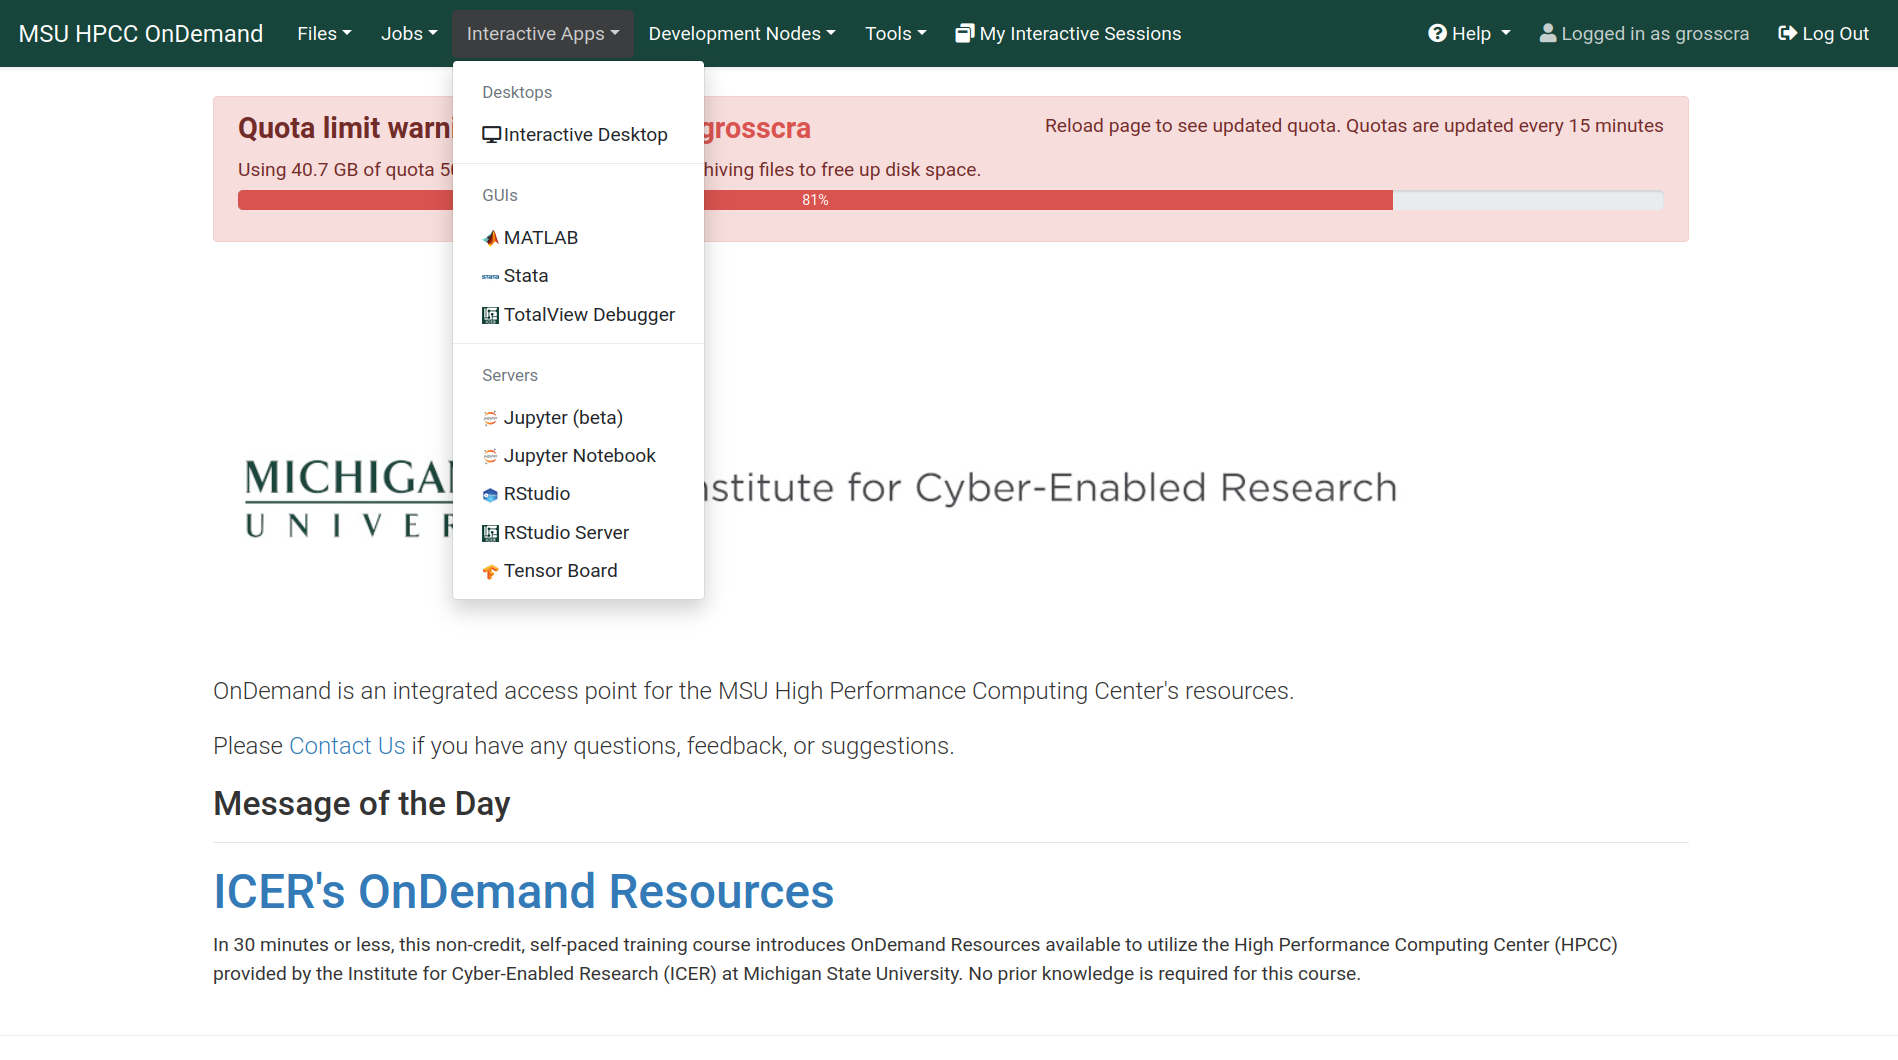Image resolution: width=1898 pixels, height=1060 pixels.
Task: Go to MSU HPCC OnDemand home link
Action: (141, 33)
